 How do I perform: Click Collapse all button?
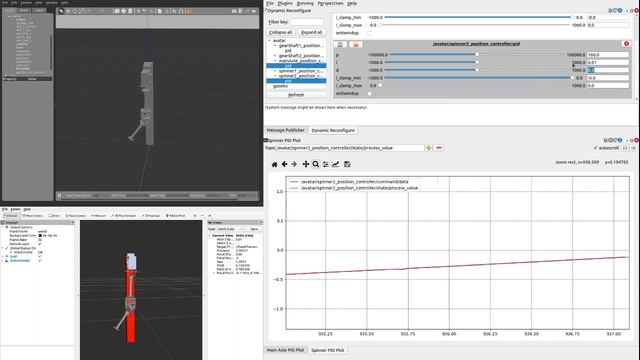click(x=280, y=32)
